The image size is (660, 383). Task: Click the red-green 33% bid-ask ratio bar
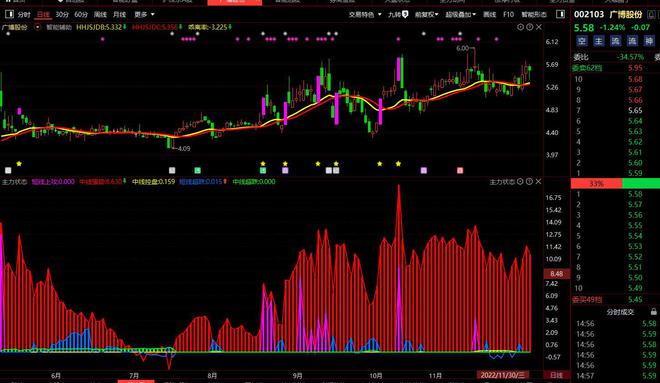(x=615, y=183)
